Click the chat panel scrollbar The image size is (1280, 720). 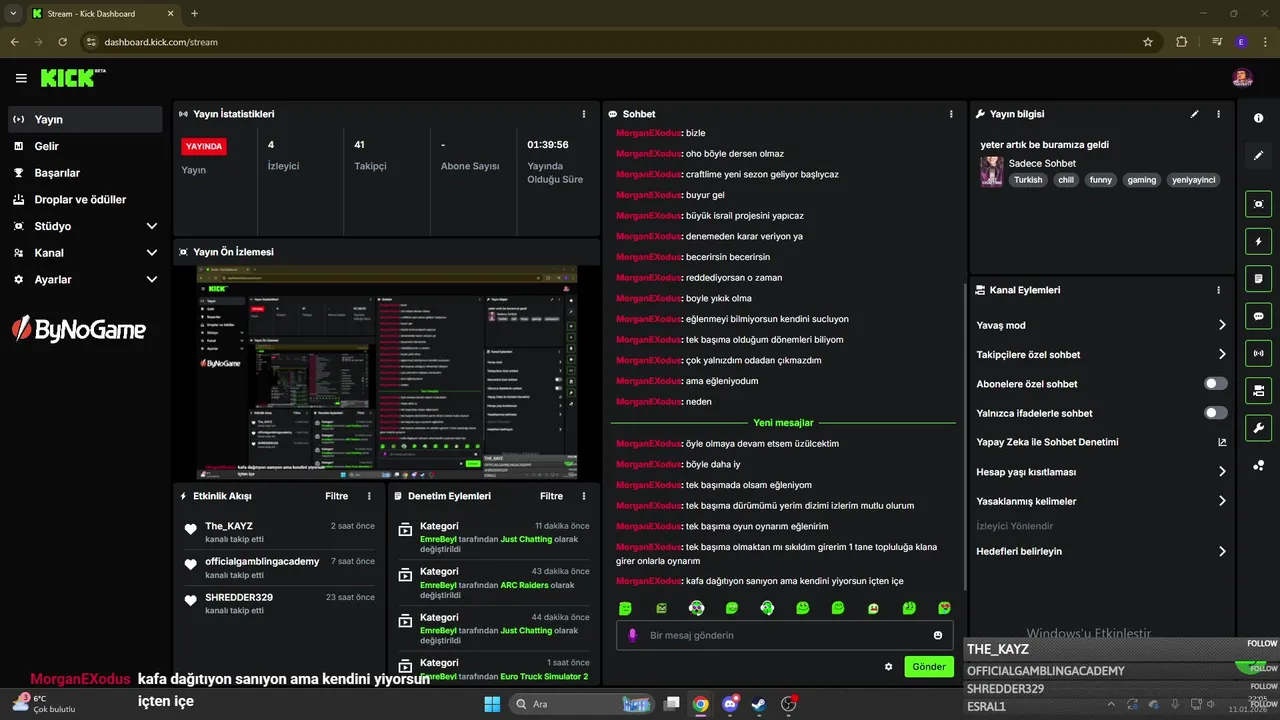[964, 435]
